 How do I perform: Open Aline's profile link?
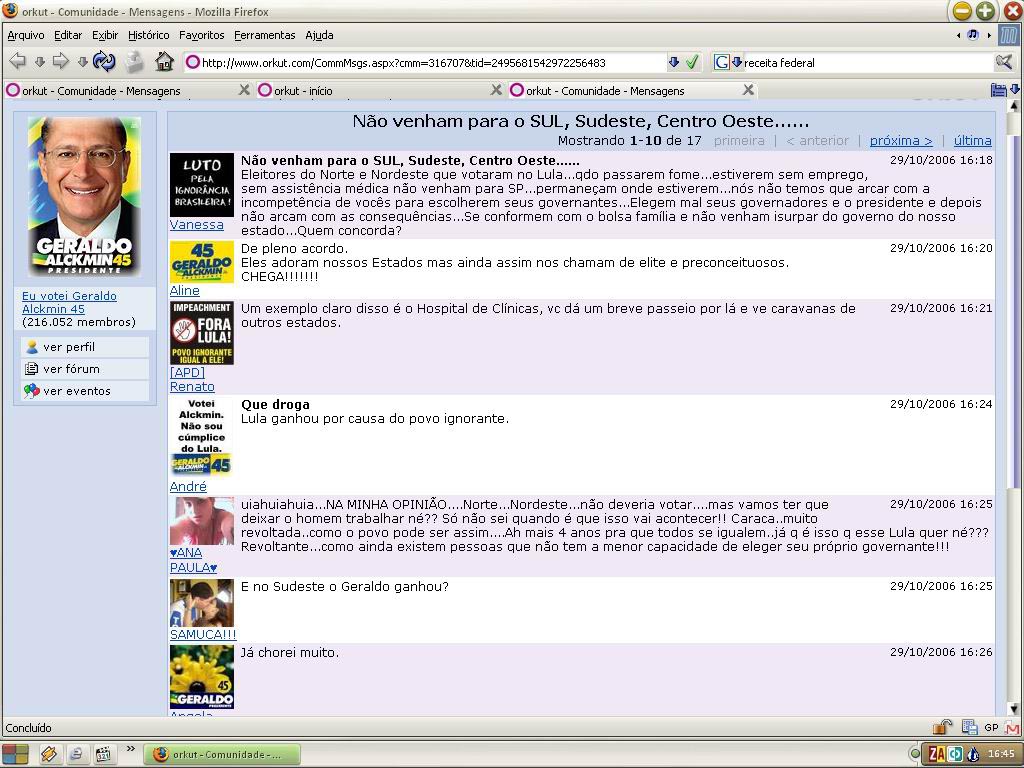185,291
